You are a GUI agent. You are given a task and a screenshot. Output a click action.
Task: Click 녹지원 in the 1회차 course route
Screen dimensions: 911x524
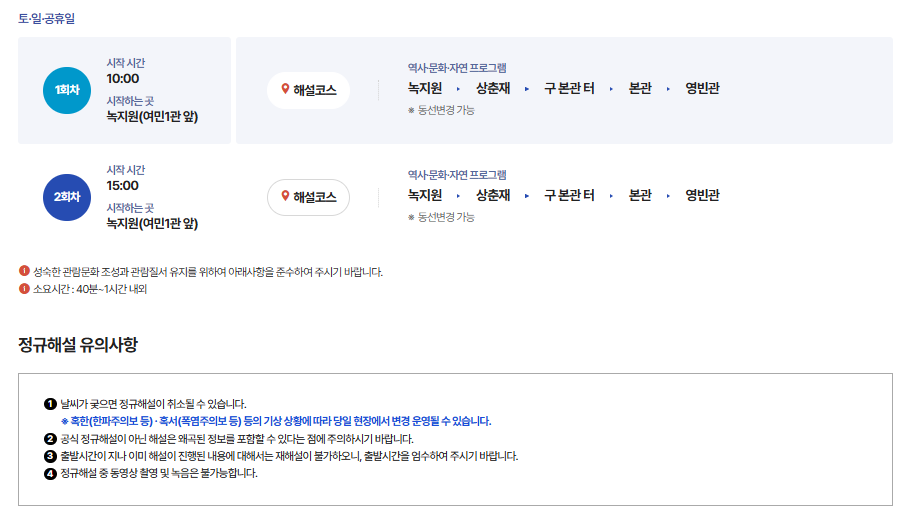pos(425,88)
